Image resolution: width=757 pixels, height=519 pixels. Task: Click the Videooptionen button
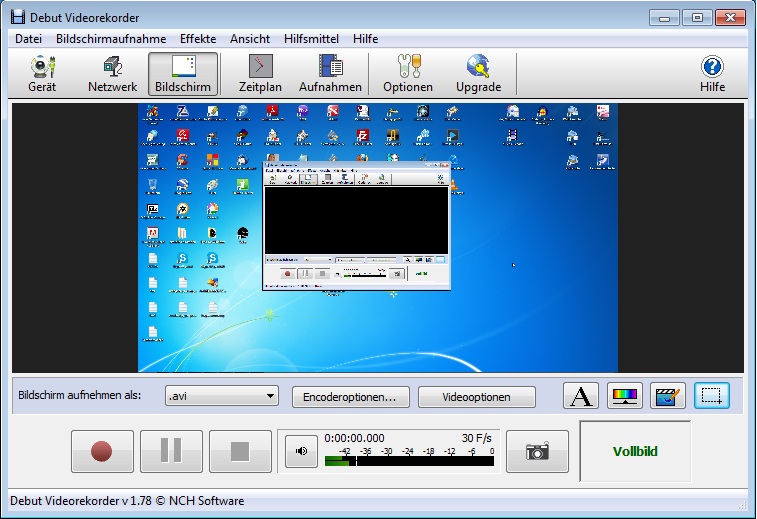[x=477, y=397]
